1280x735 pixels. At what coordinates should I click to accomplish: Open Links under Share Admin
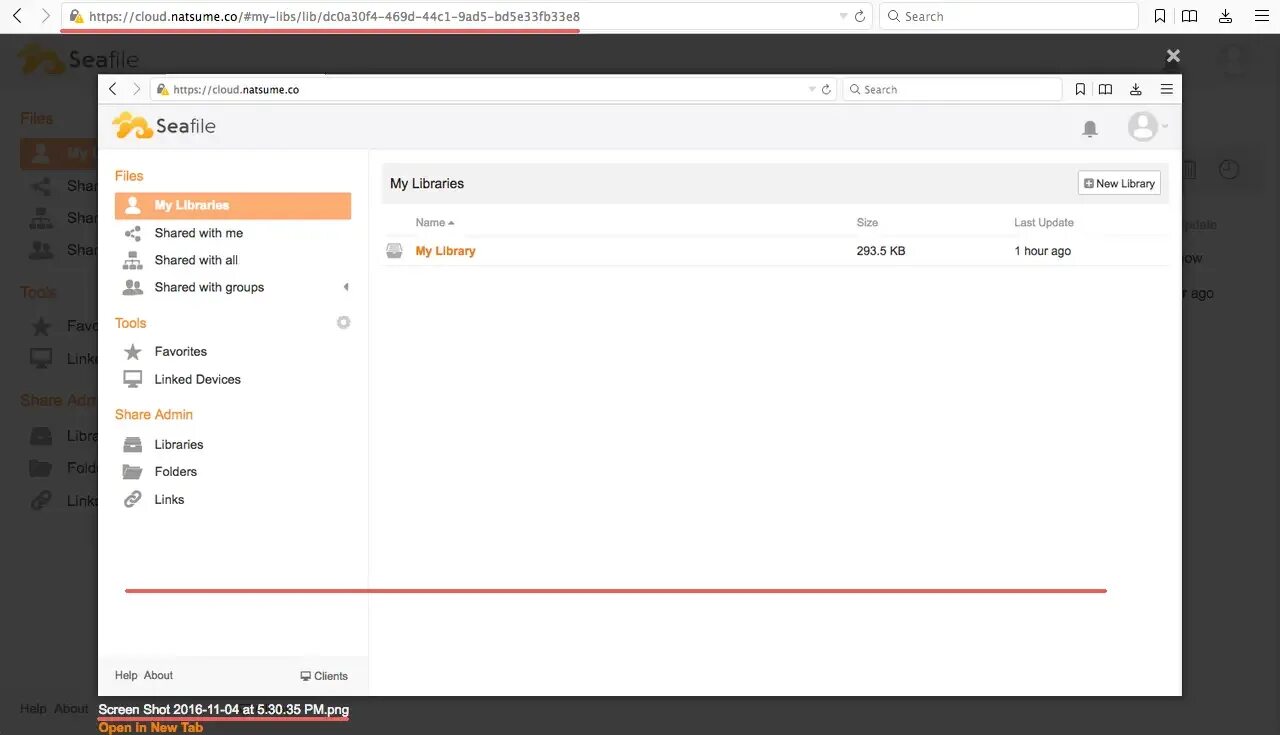(x=169, y=499)
